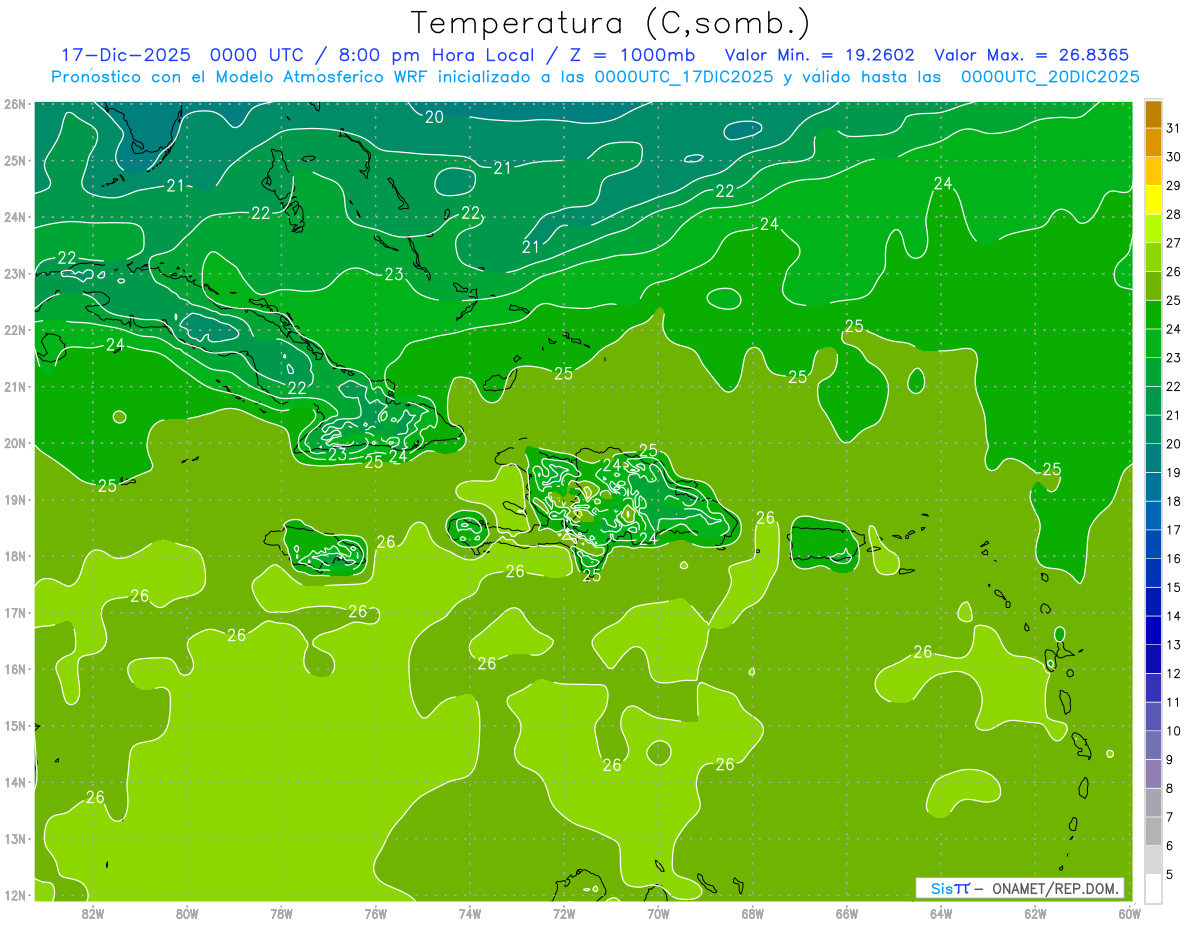Click the "72W" longitude axis label

coord(564,912)
